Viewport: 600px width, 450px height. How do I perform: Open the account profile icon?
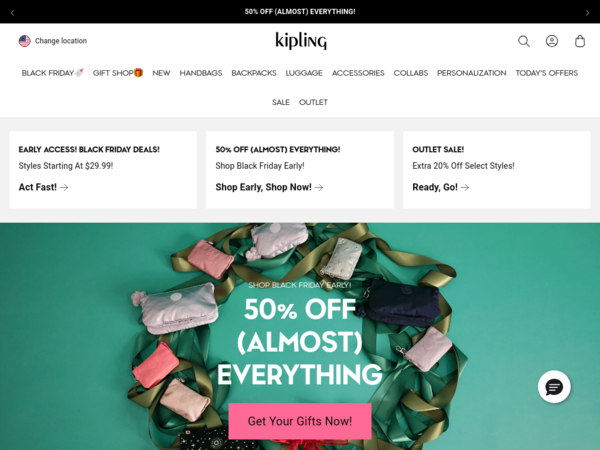point(552,41)
